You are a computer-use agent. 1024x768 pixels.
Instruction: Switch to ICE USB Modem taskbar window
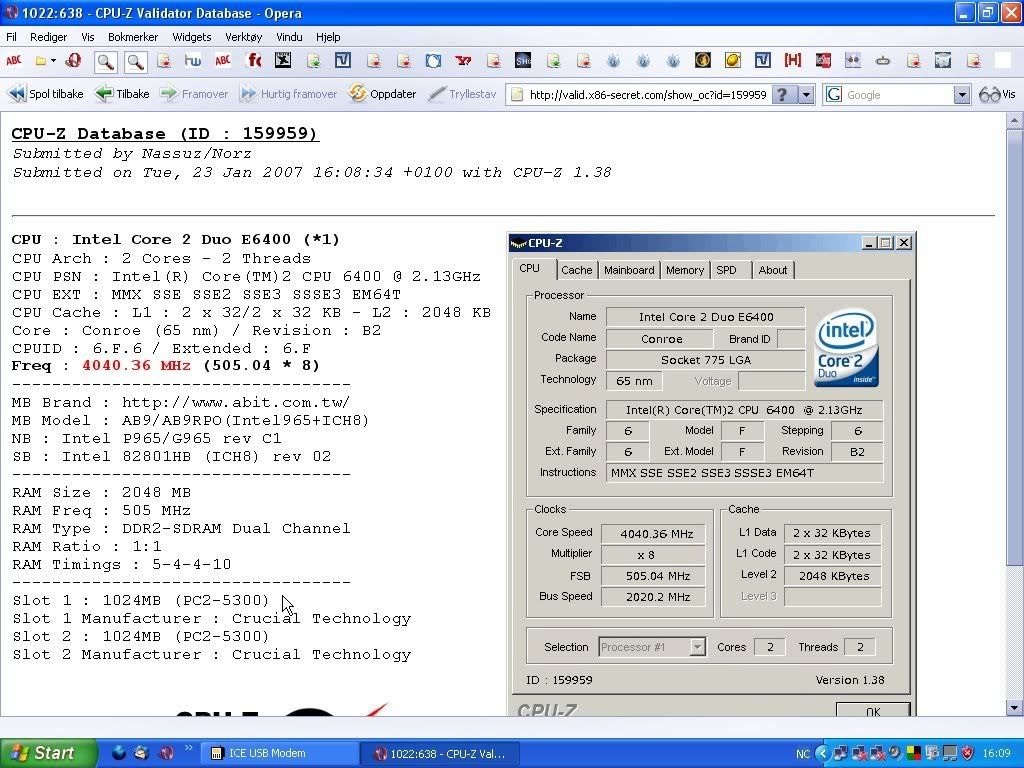(280, 753)
